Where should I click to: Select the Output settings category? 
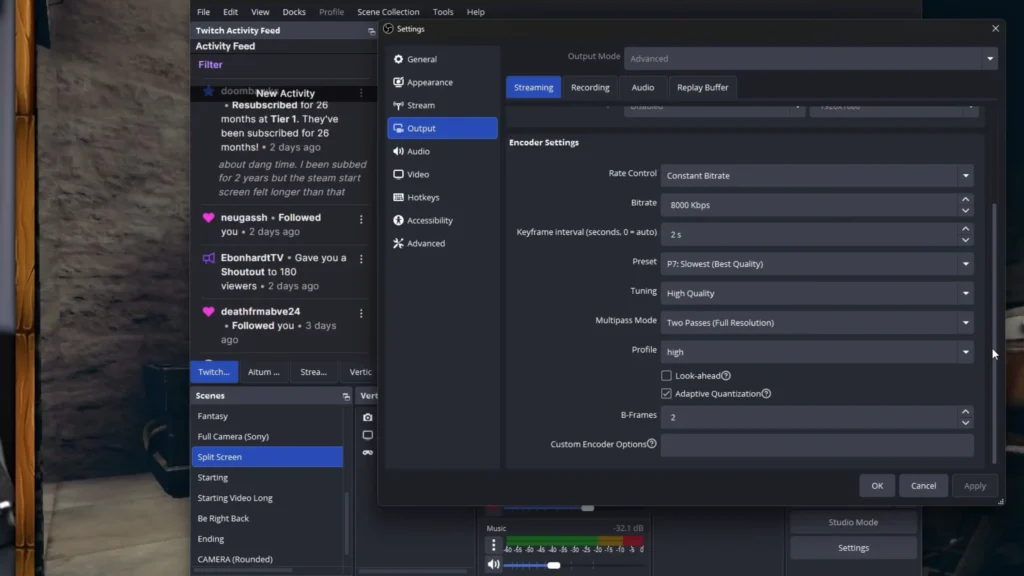click(x=442, y=128)
